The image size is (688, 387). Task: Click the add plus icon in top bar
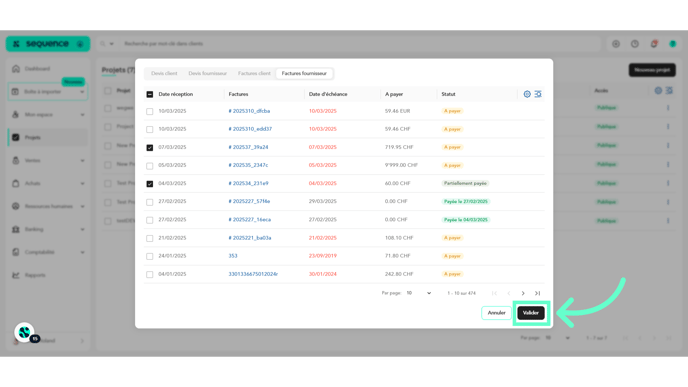pos(616,44)
